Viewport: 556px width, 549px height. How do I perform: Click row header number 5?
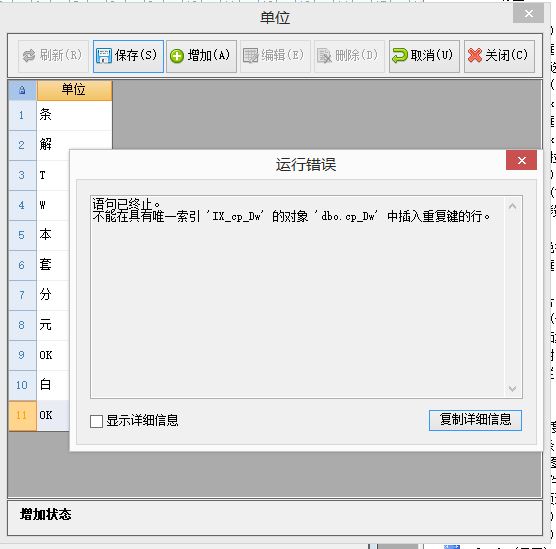pos(22,235)
